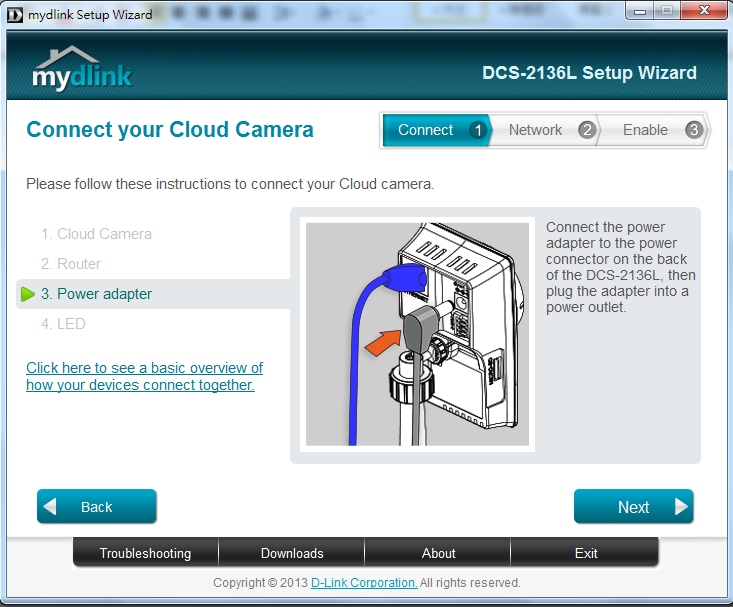Open the D-Link Corporation link
Viewport: 733px width, 607px height.
pyautogui.click(x=364, y=583)
